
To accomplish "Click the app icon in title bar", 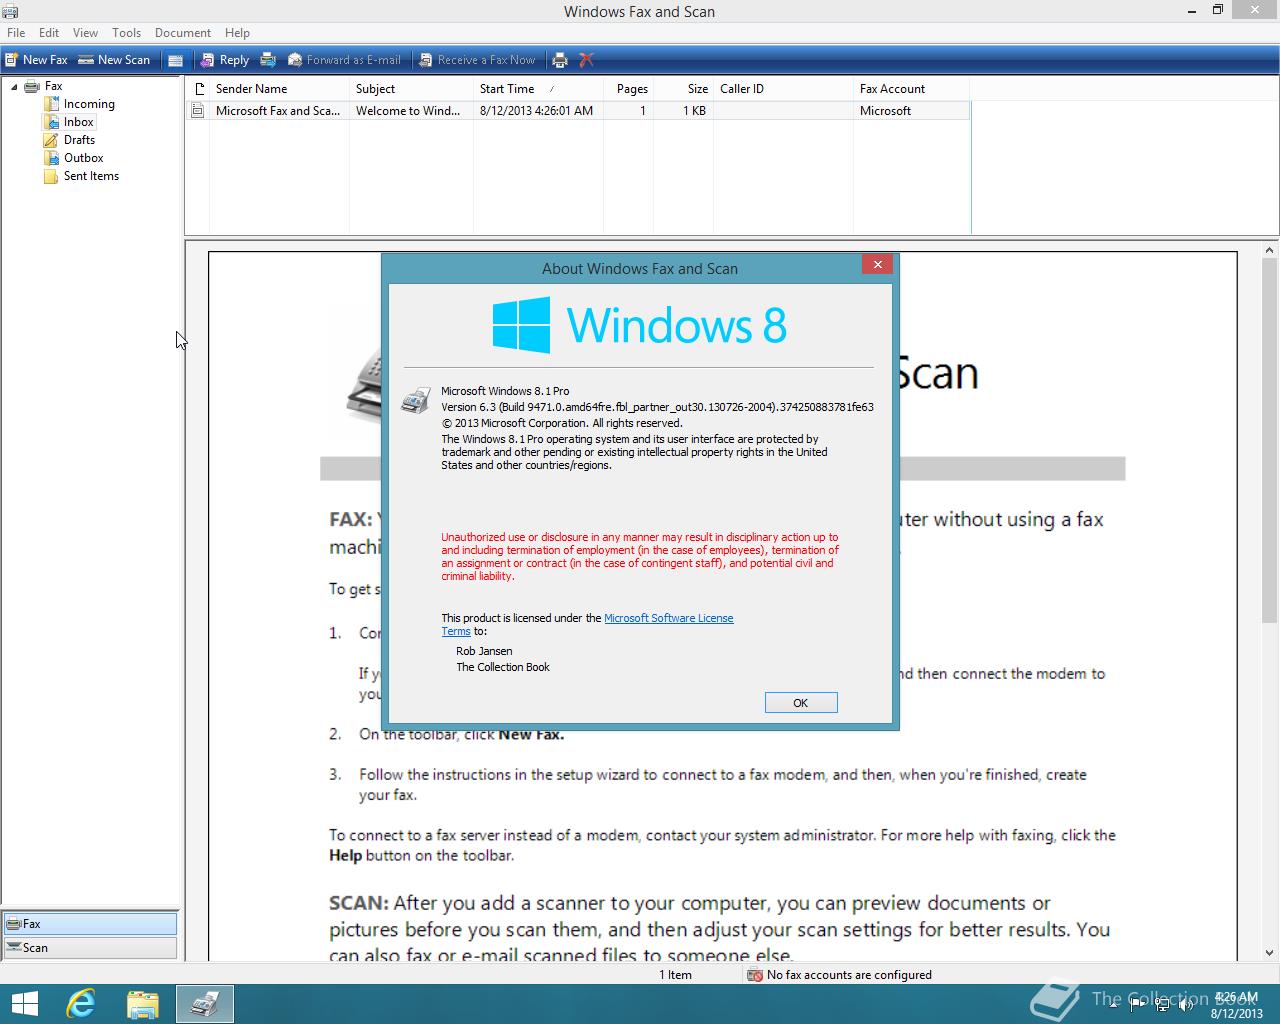I will coord(10,11).
